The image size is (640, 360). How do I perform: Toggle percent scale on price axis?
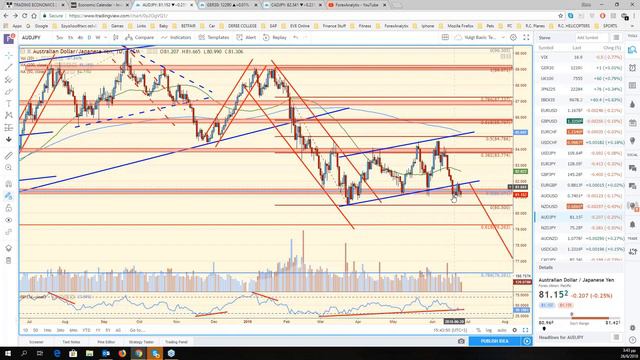(x=479, y=330)
